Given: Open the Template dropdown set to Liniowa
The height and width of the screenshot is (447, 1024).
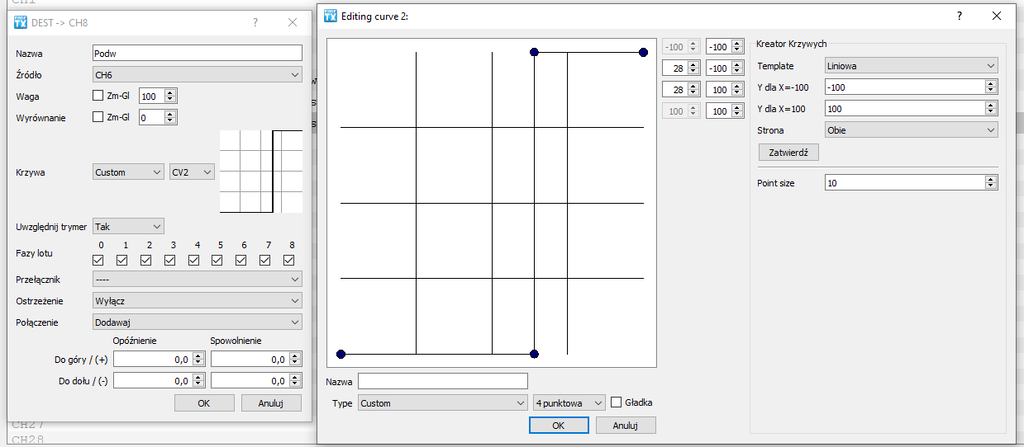Looking at the screenshot, I should (911, 66).
